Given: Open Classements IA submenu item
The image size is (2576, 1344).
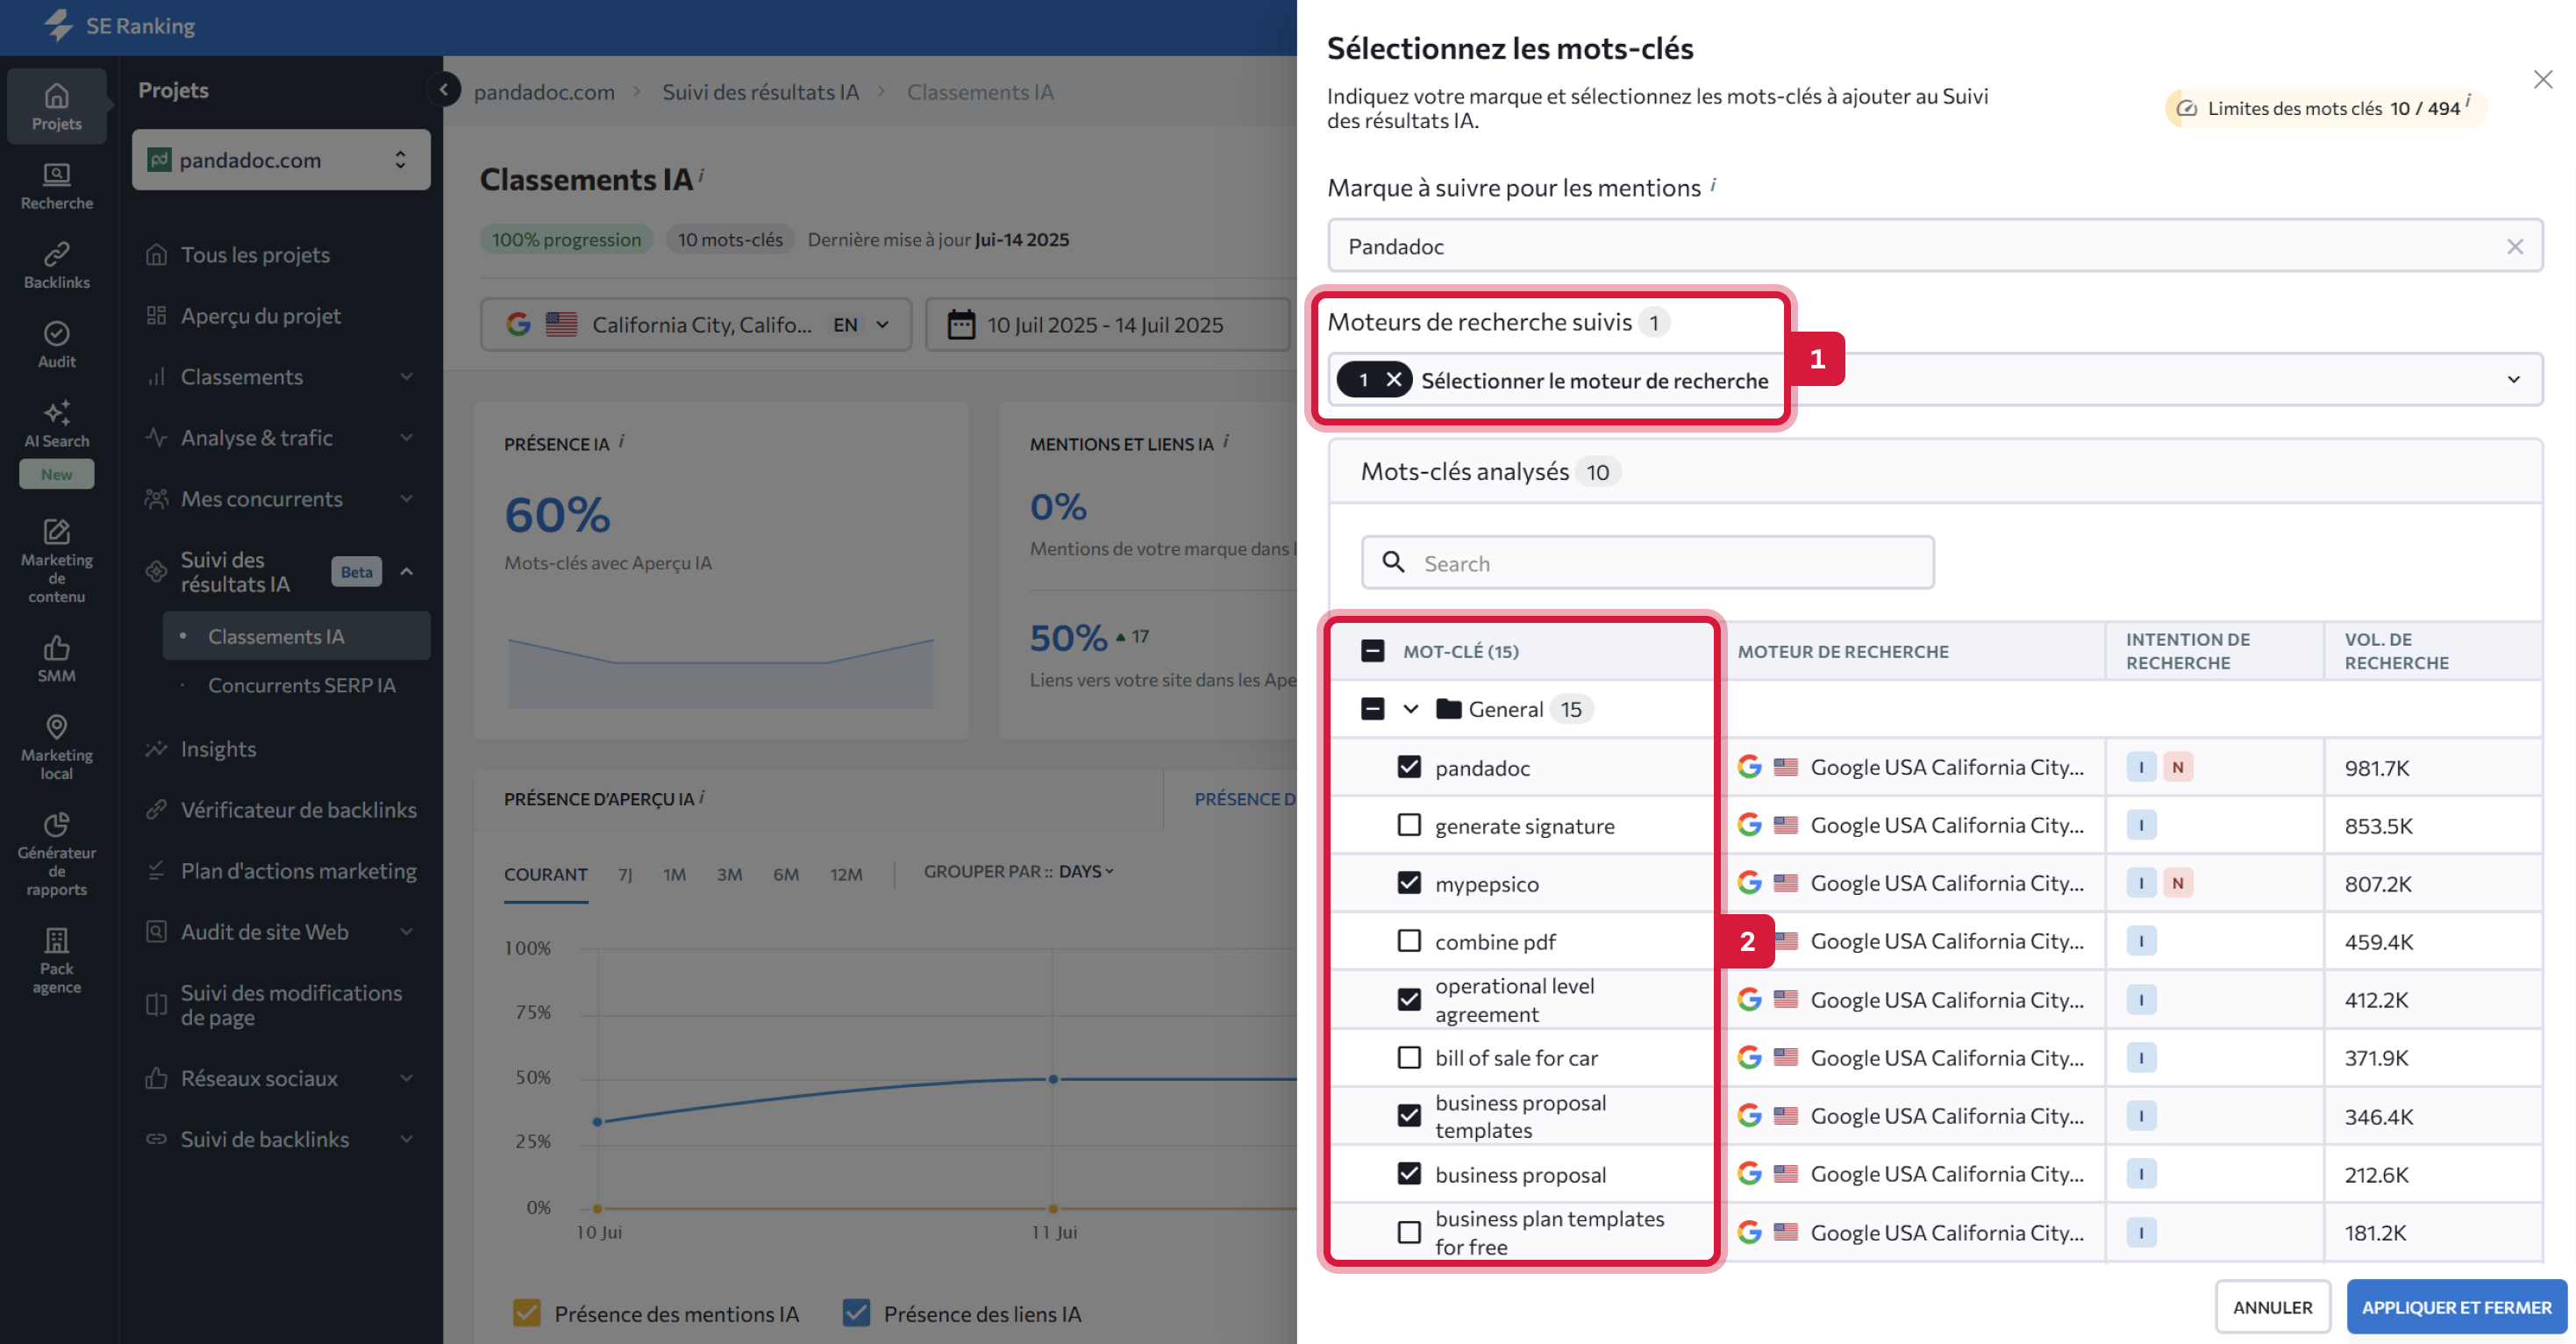Looking at the screenshot, I should [296, 636].
